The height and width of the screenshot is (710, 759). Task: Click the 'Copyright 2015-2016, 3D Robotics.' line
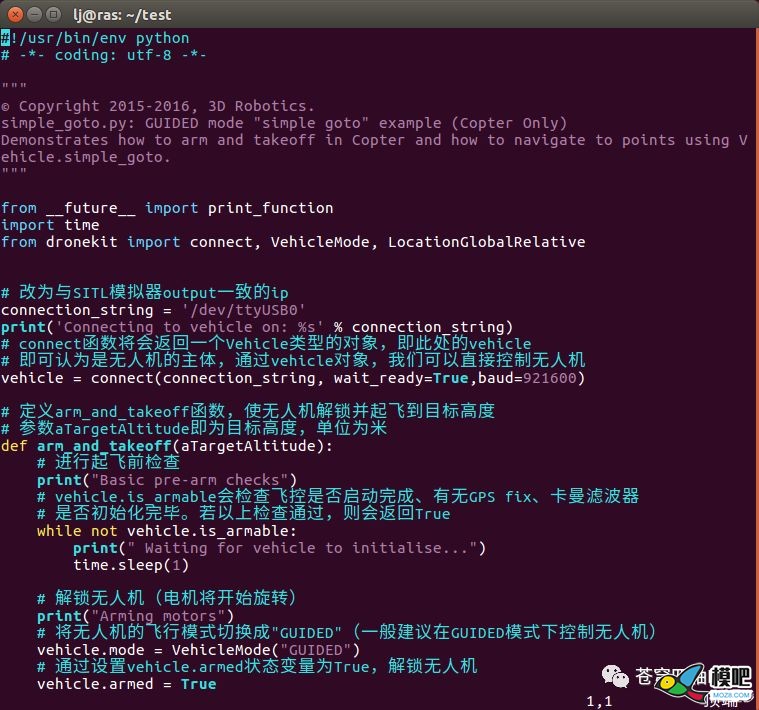pos(158,106)
